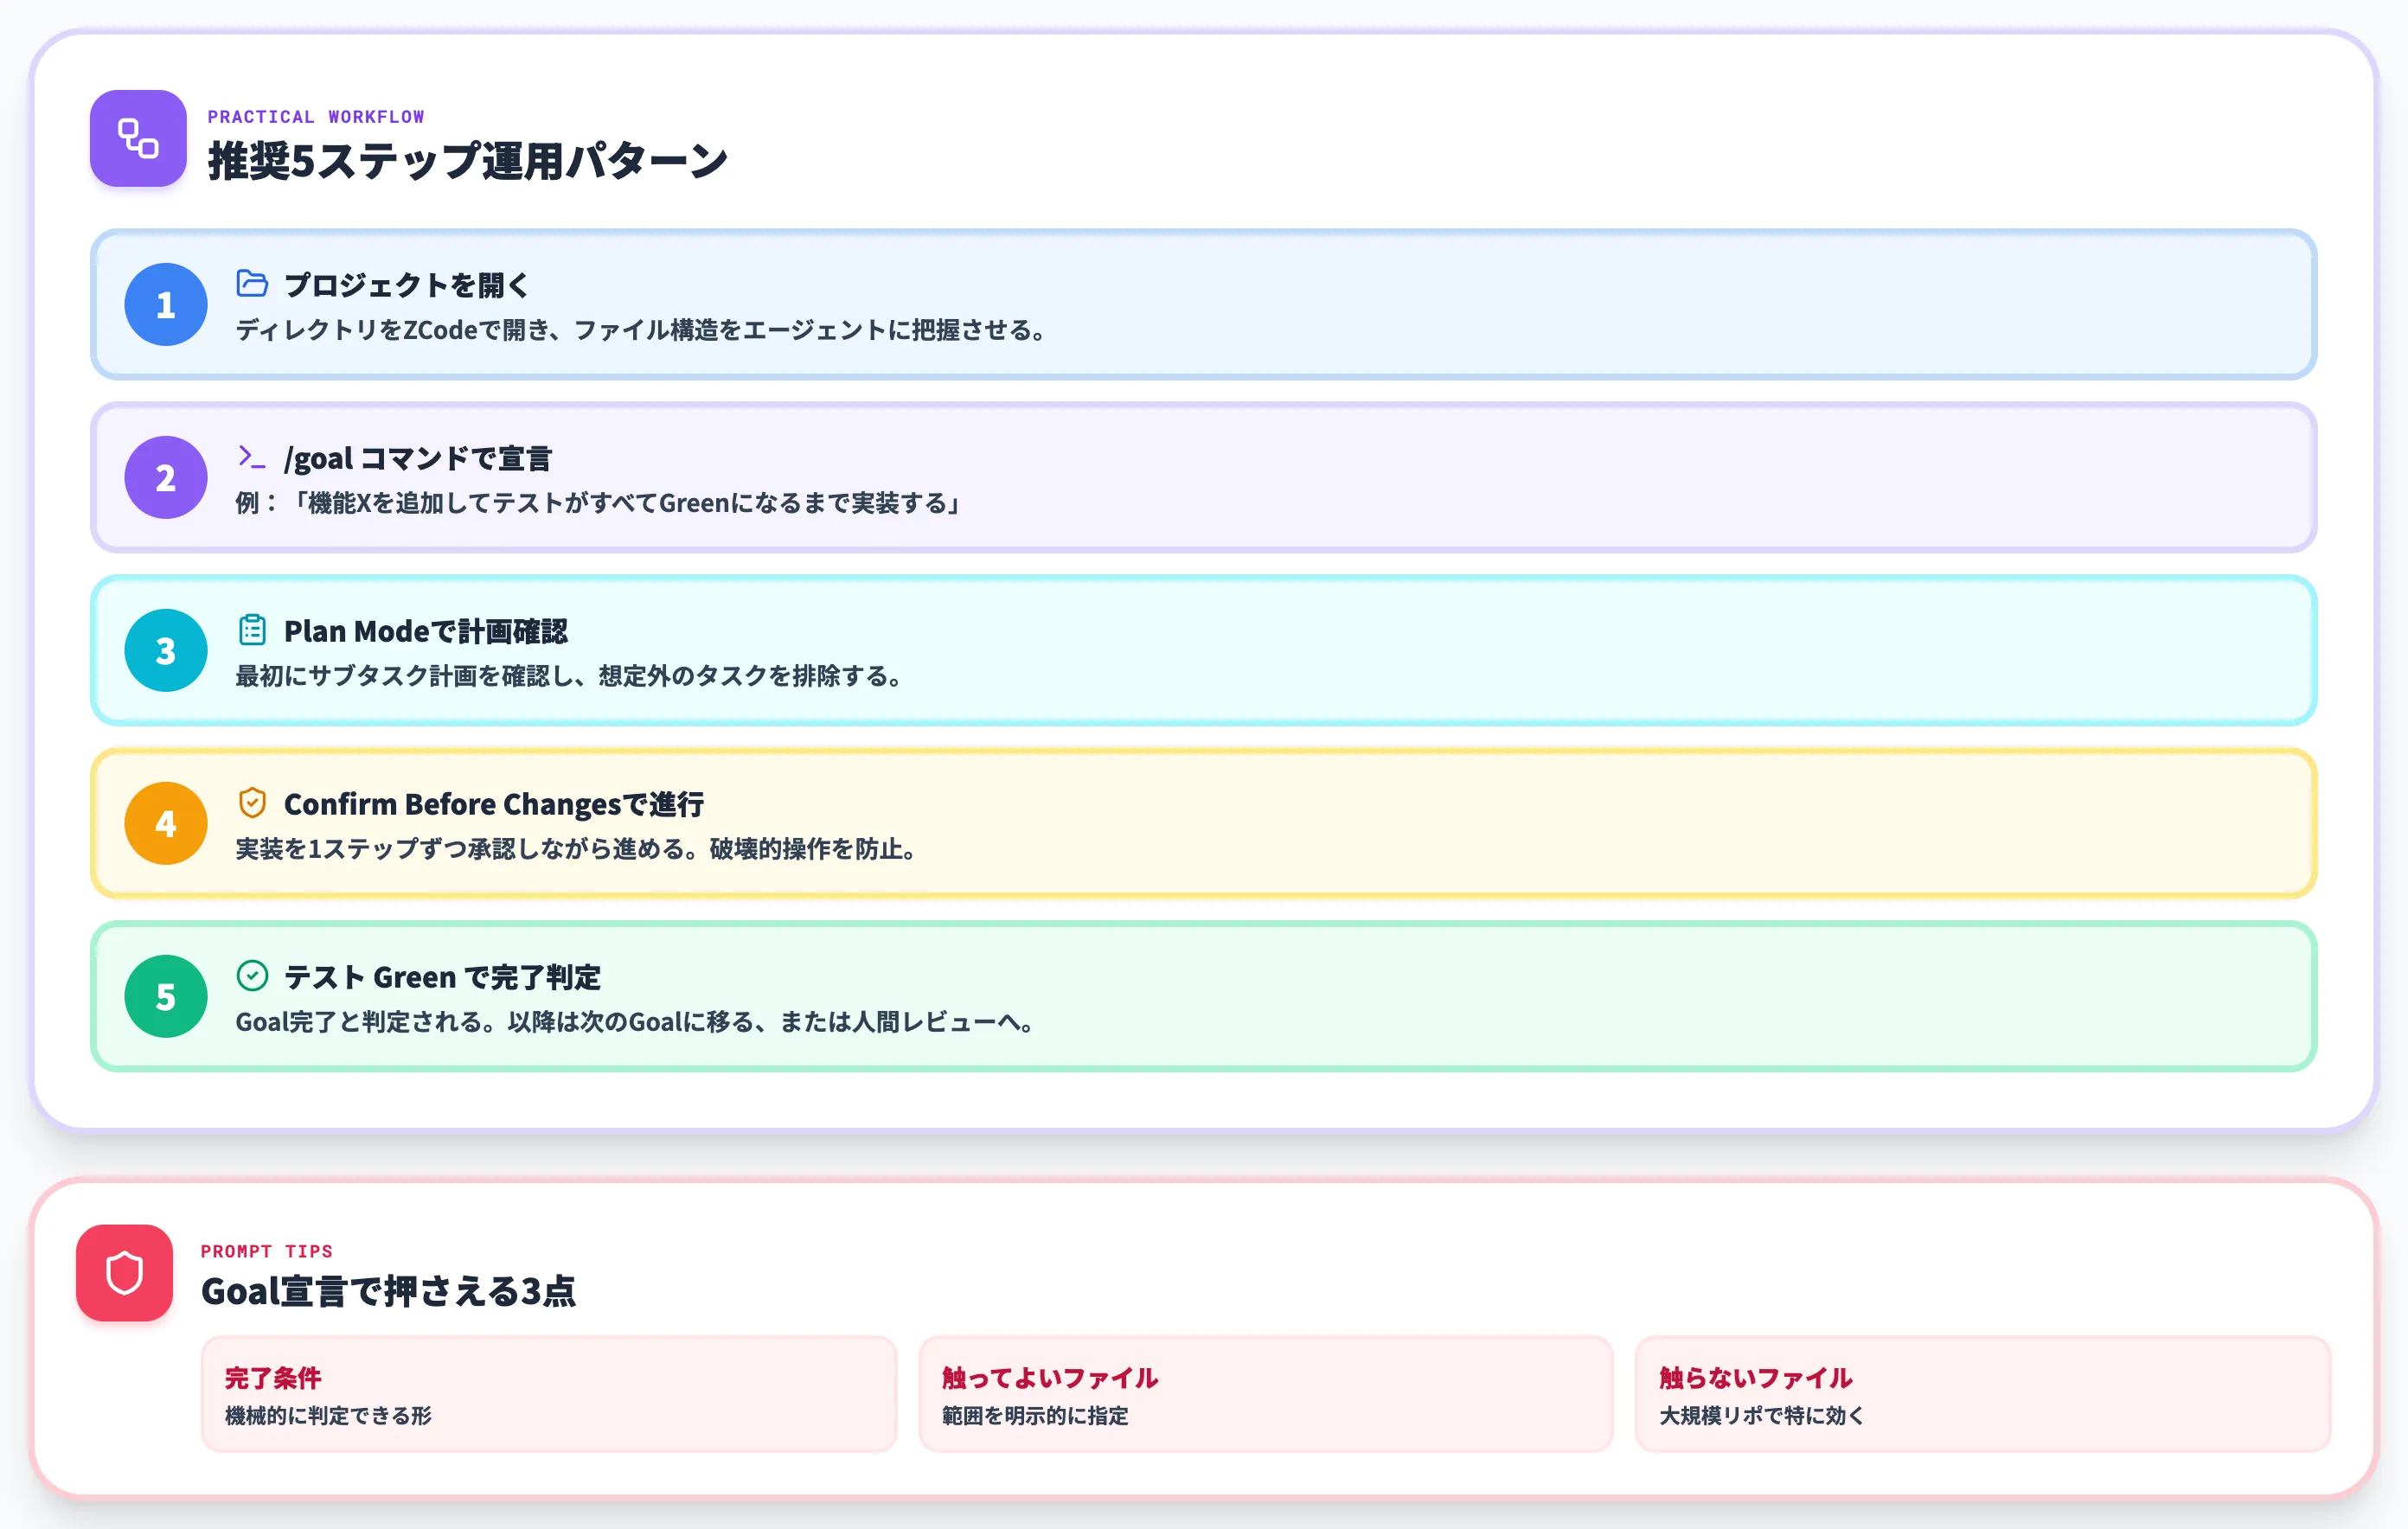The width and height of the screenshot is (2408, 1529).
Task: Click the step title プロジェクトを開く
Action: click(406, 285)
